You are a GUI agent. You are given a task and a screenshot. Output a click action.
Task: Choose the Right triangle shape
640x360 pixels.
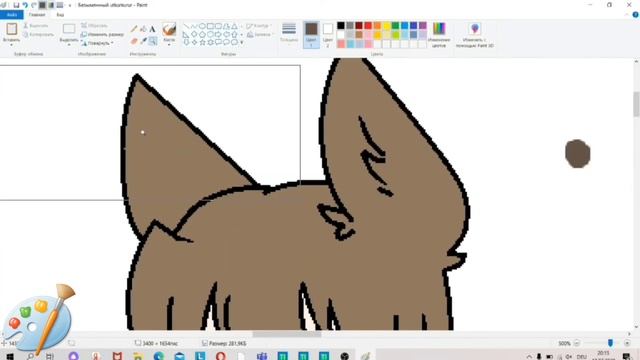pyautogui.click(x=187, y=34)
